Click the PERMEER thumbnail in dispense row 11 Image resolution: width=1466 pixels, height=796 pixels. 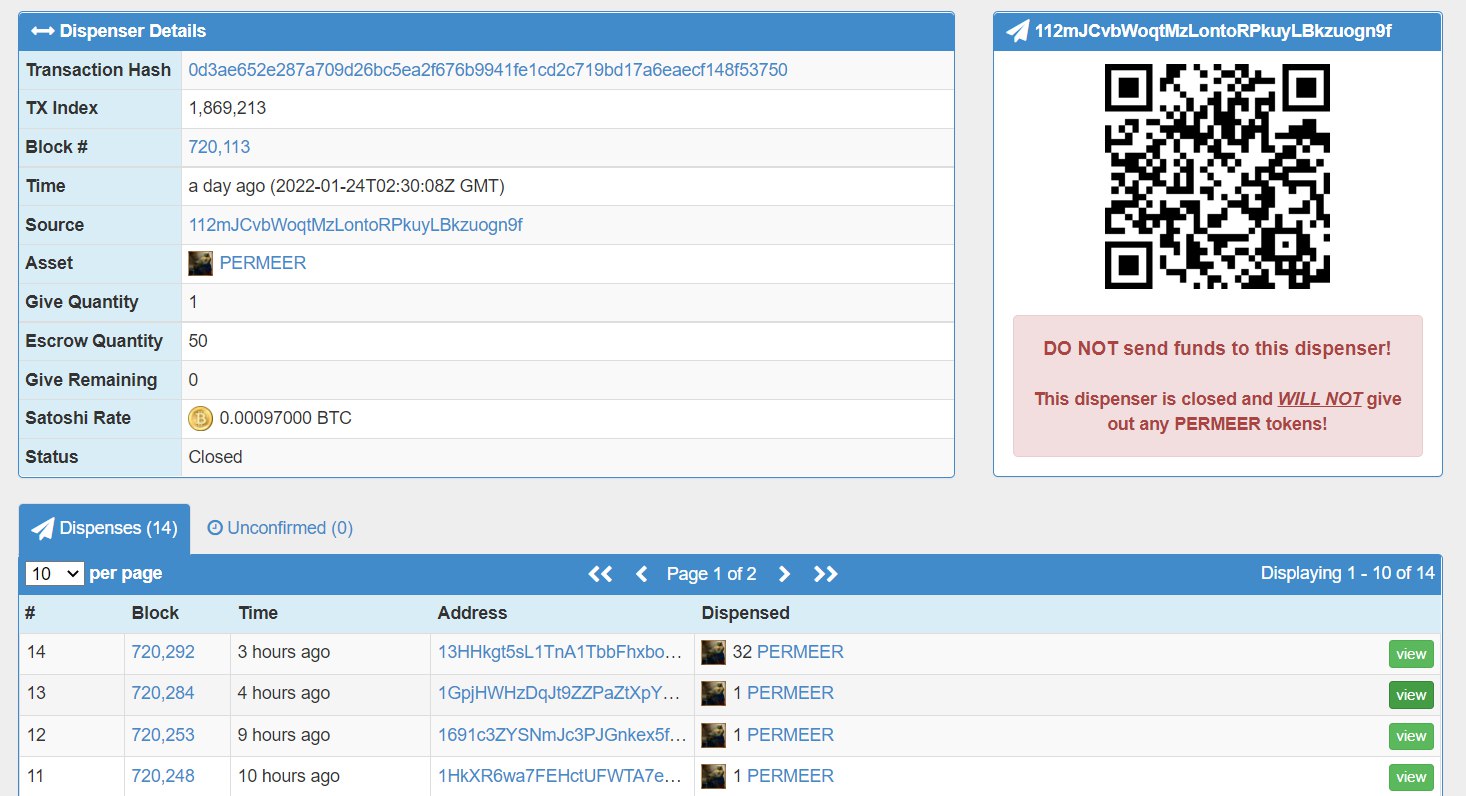click(713, 776)
